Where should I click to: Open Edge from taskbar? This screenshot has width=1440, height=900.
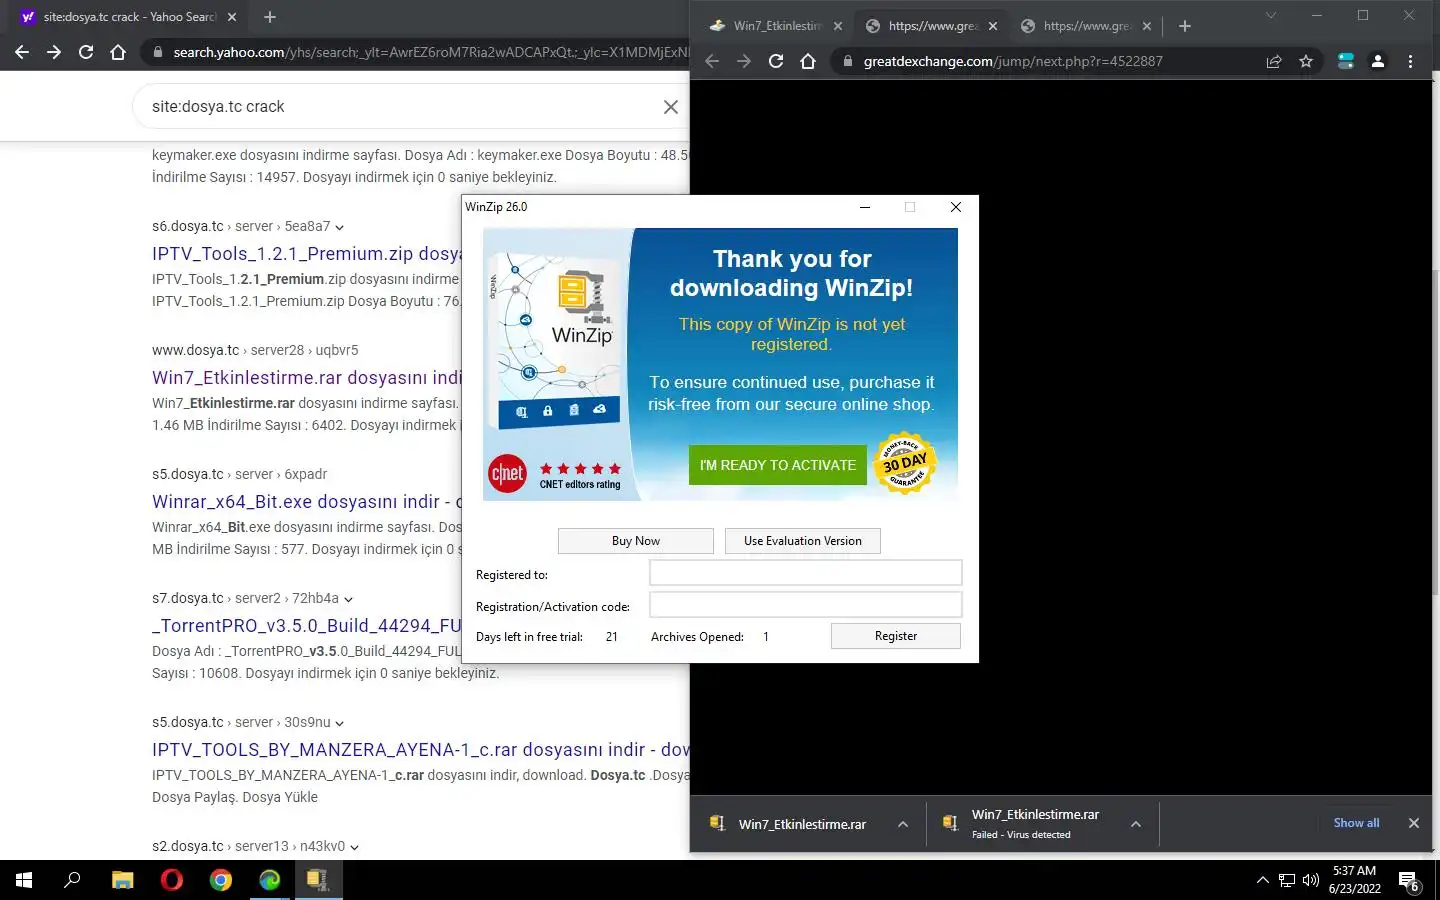click(270, 880)
